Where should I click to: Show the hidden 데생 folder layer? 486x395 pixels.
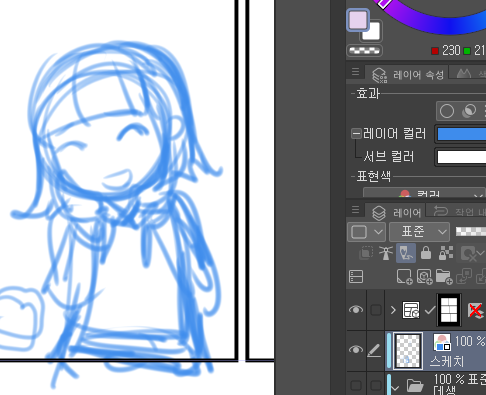[x=356, y=385]
